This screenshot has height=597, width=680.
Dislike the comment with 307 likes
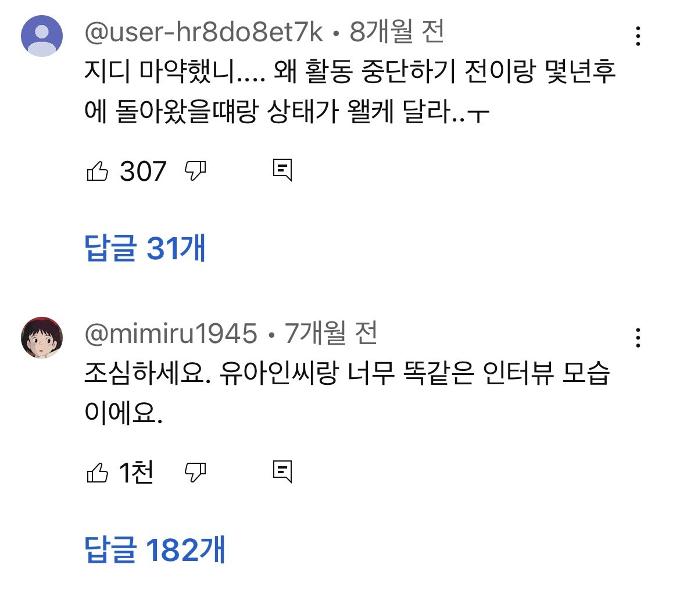(x=196, y=171)
